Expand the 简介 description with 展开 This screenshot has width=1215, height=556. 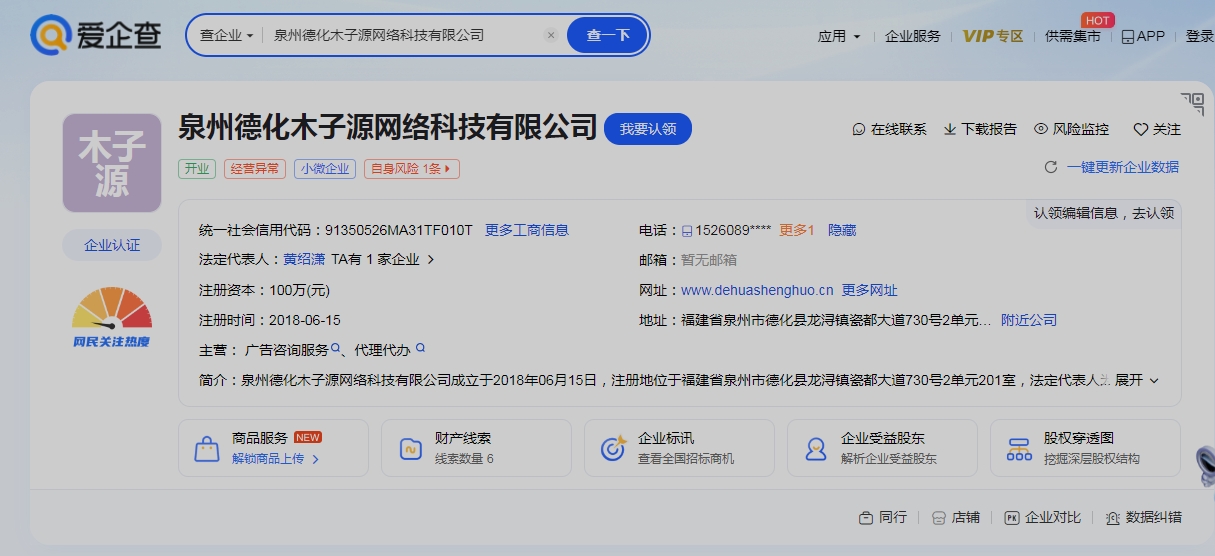pyautogui.click(x=1137, y=380)
